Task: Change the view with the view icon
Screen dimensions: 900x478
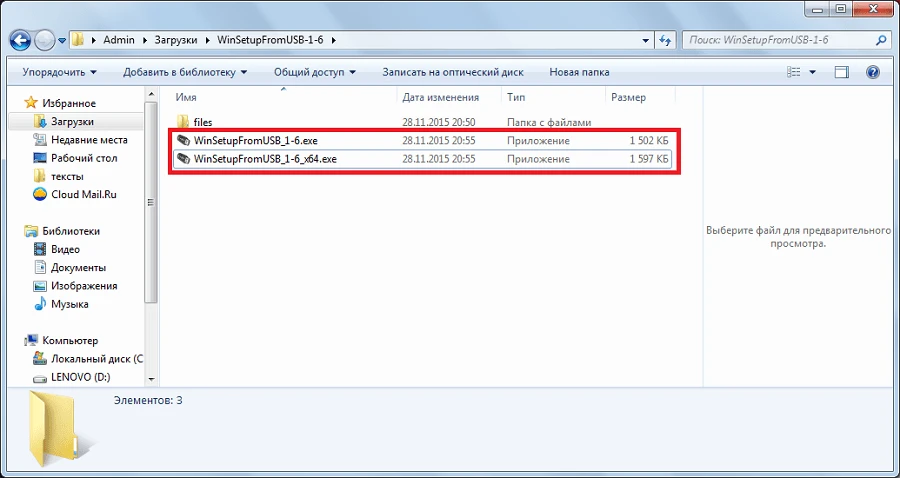Action: coord(794,72)
